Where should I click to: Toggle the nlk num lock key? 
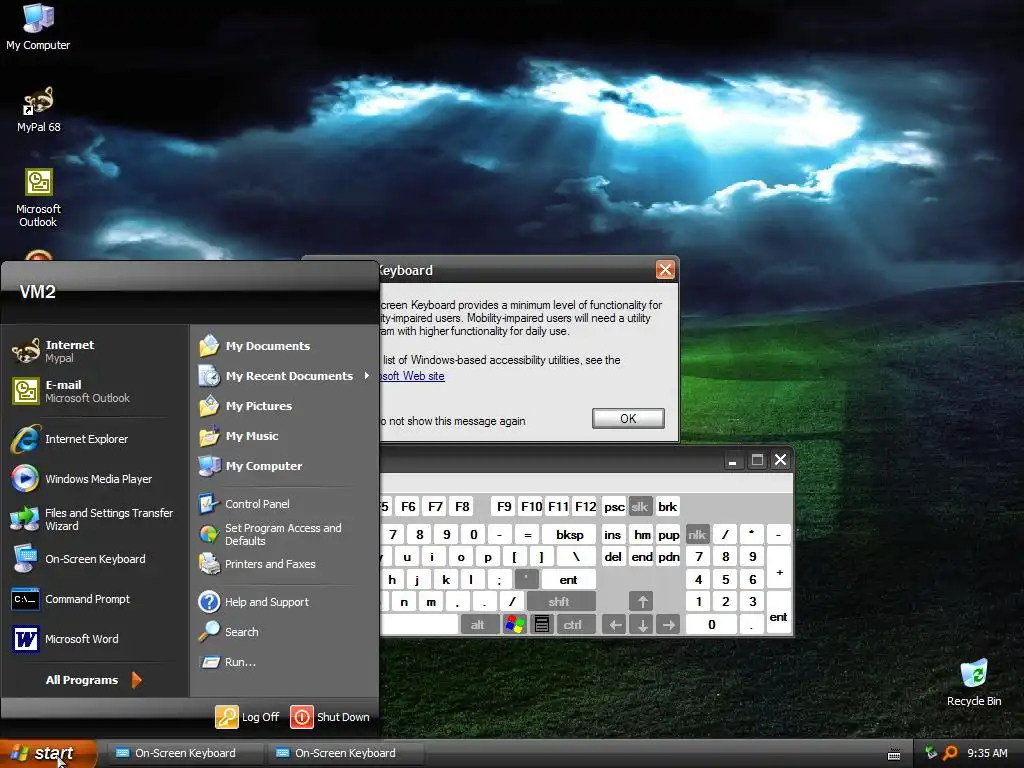click(x=697, y=535)
